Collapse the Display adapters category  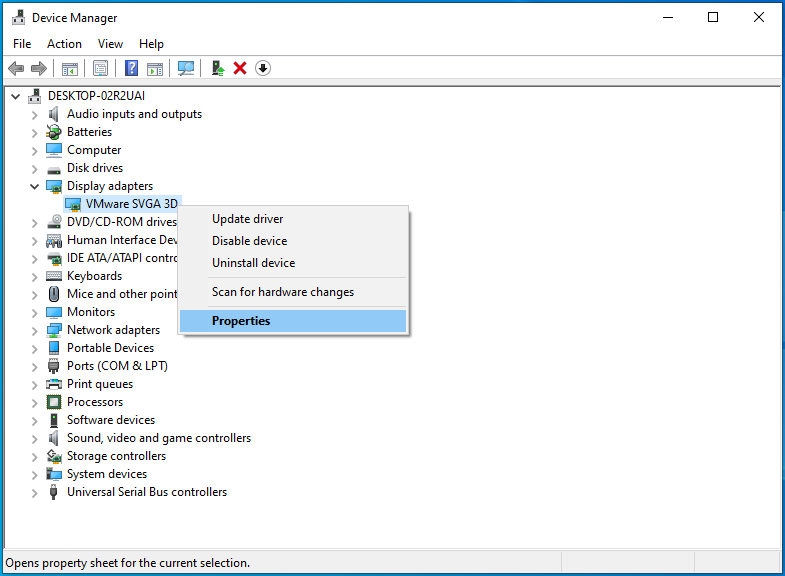34,186
